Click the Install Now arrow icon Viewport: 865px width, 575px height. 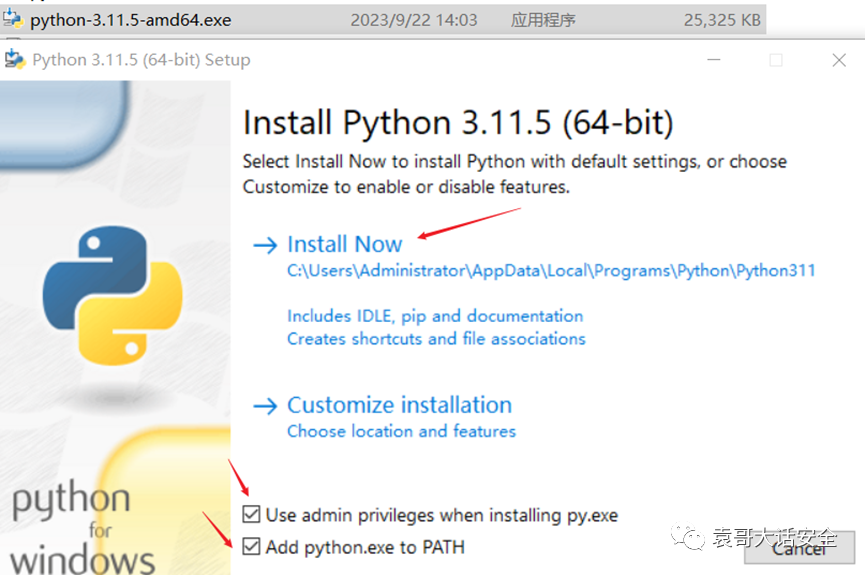pyautogui.click(x=265, y=245)
